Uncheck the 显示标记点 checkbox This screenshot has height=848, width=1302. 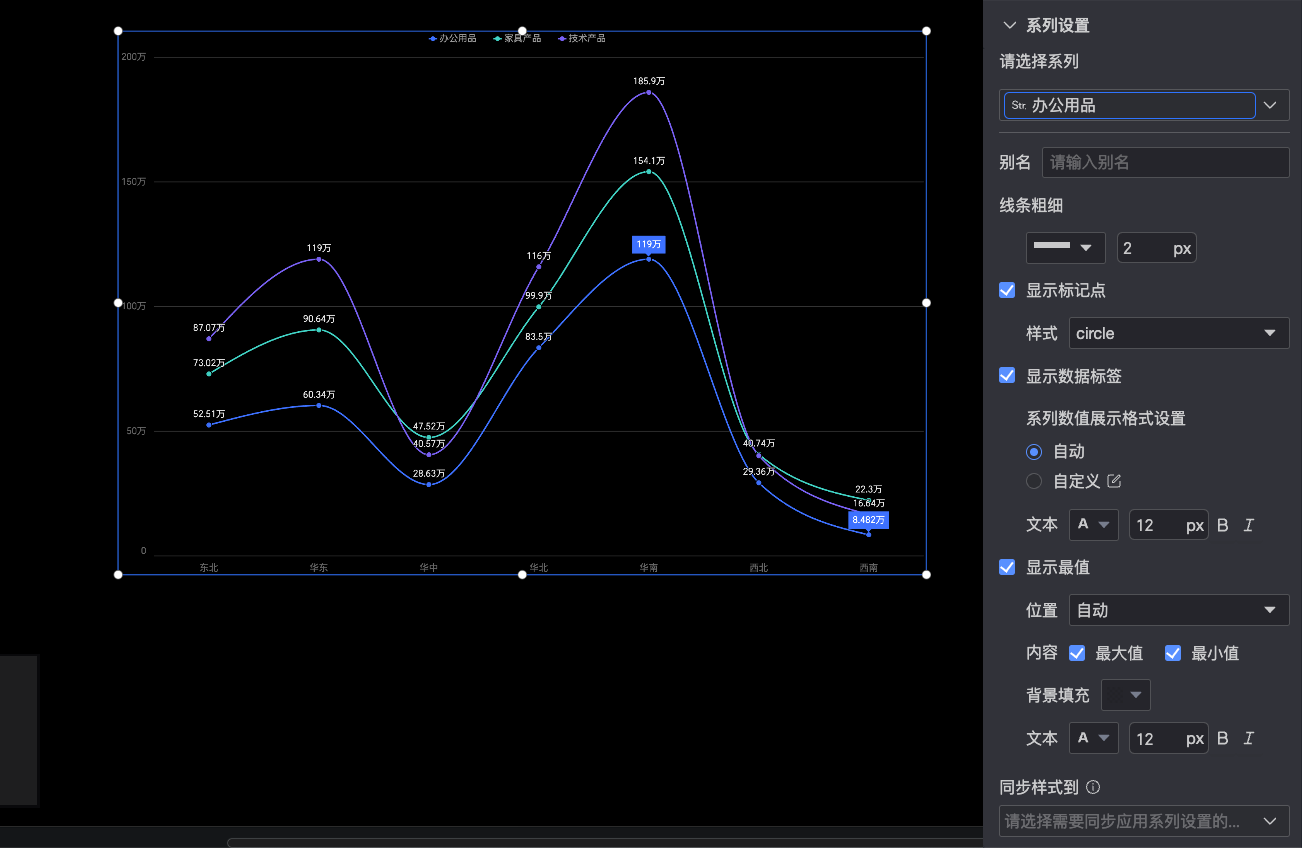pyautogui.click(x=1008, y=290)
